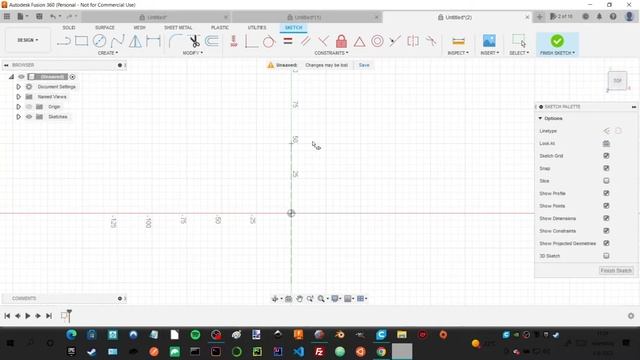Viewport: 640px width, 360px height.
Task: Switch to the Utilities tab
Action: [257, 27]
